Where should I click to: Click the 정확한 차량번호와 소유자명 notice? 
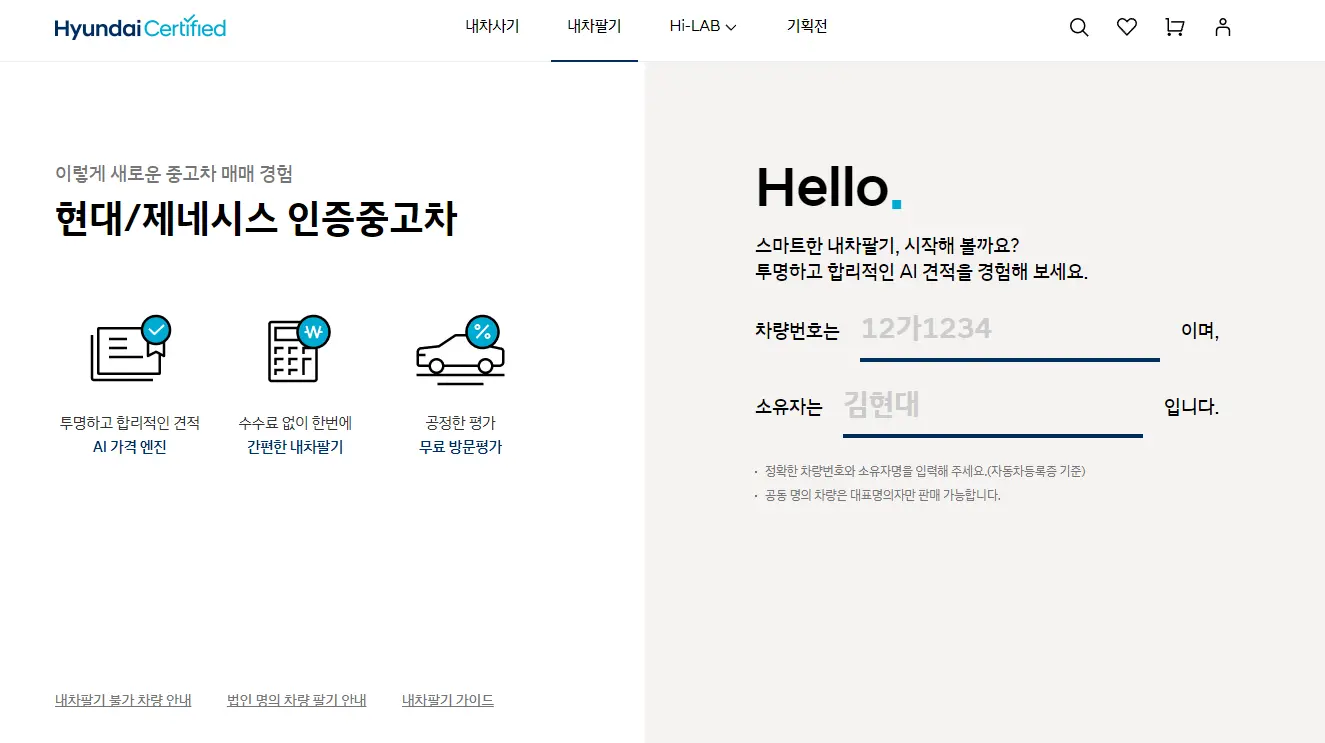(x=925, y=471)
